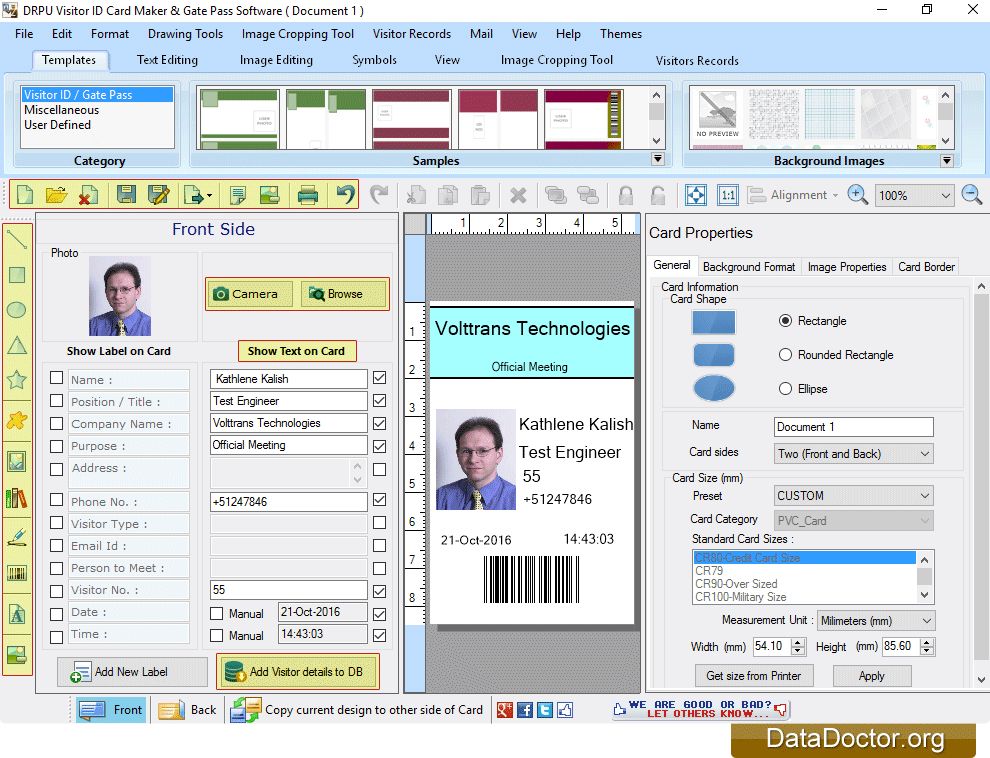
Task: Click the Zoom out magnifier icon
Action: [x=971, y=195]
